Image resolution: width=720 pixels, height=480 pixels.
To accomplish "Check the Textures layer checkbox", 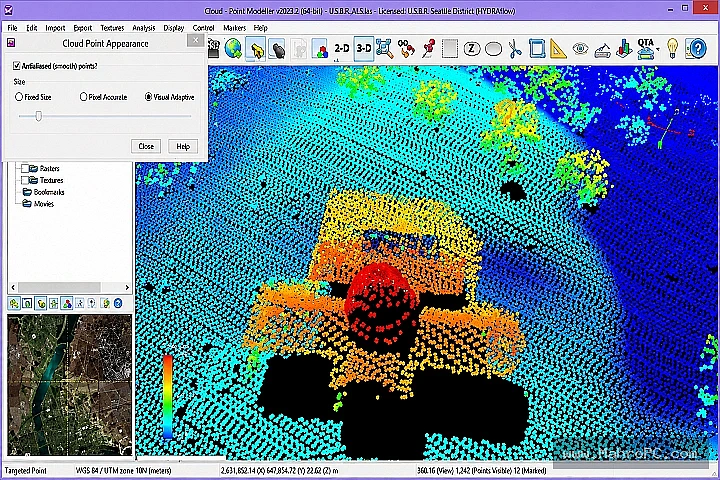I will click(25, 180).
